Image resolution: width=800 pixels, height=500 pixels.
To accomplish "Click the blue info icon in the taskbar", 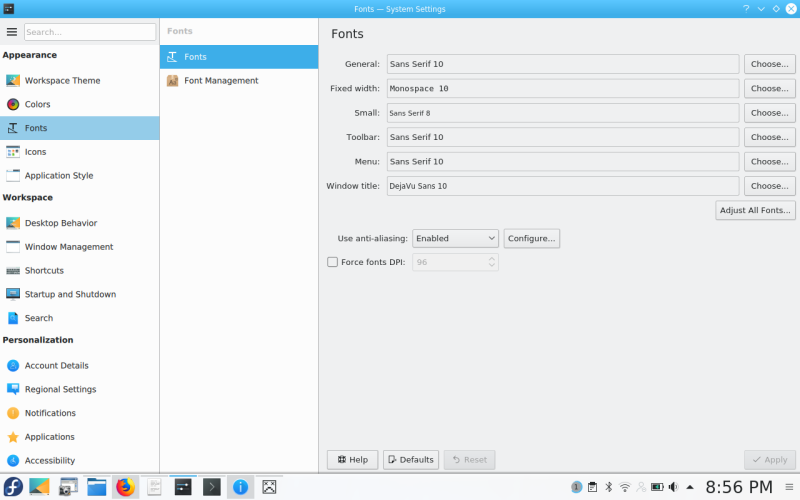I will coord(240,487).
